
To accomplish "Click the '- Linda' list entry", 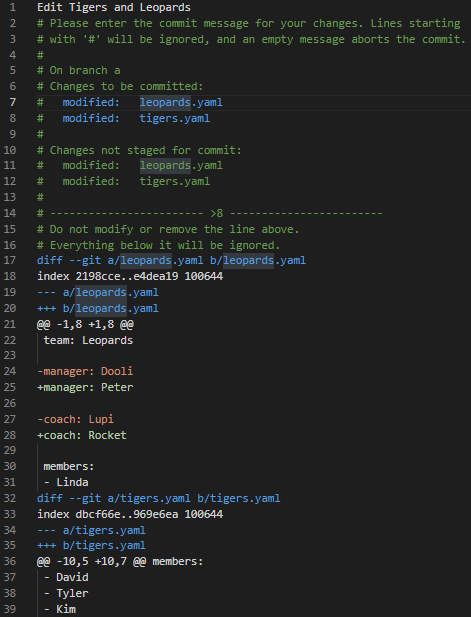I will tap(66, 482).
